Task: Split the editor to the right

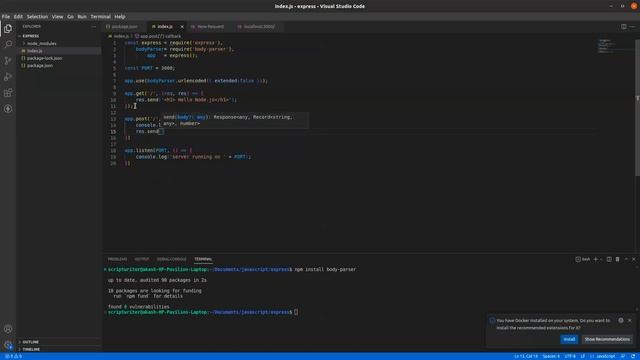Action: tap(624, 27)
